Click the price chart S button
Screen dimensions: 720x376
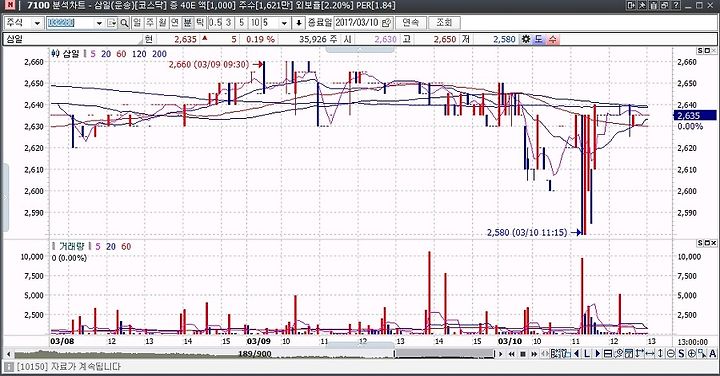[x=700, y=51]
